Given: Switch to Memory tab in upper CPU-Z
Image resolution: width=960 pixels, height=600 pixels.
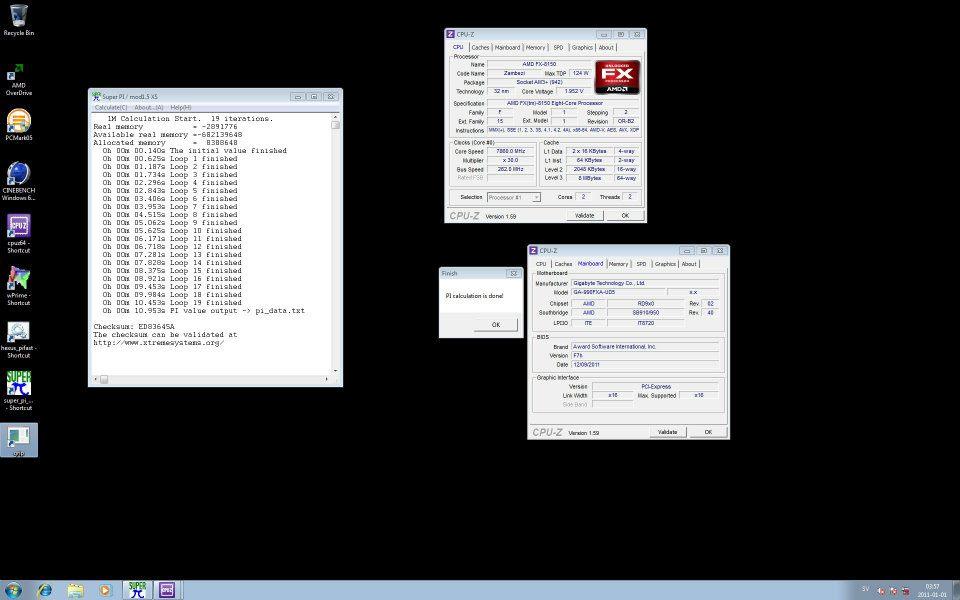Looking at the screenshot, I should [x=535, y=47].
